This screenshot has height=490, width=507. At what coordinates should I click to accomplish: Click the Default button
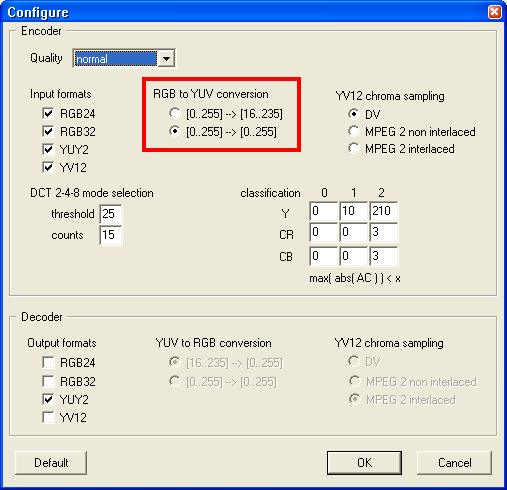[x=51, y=463]
